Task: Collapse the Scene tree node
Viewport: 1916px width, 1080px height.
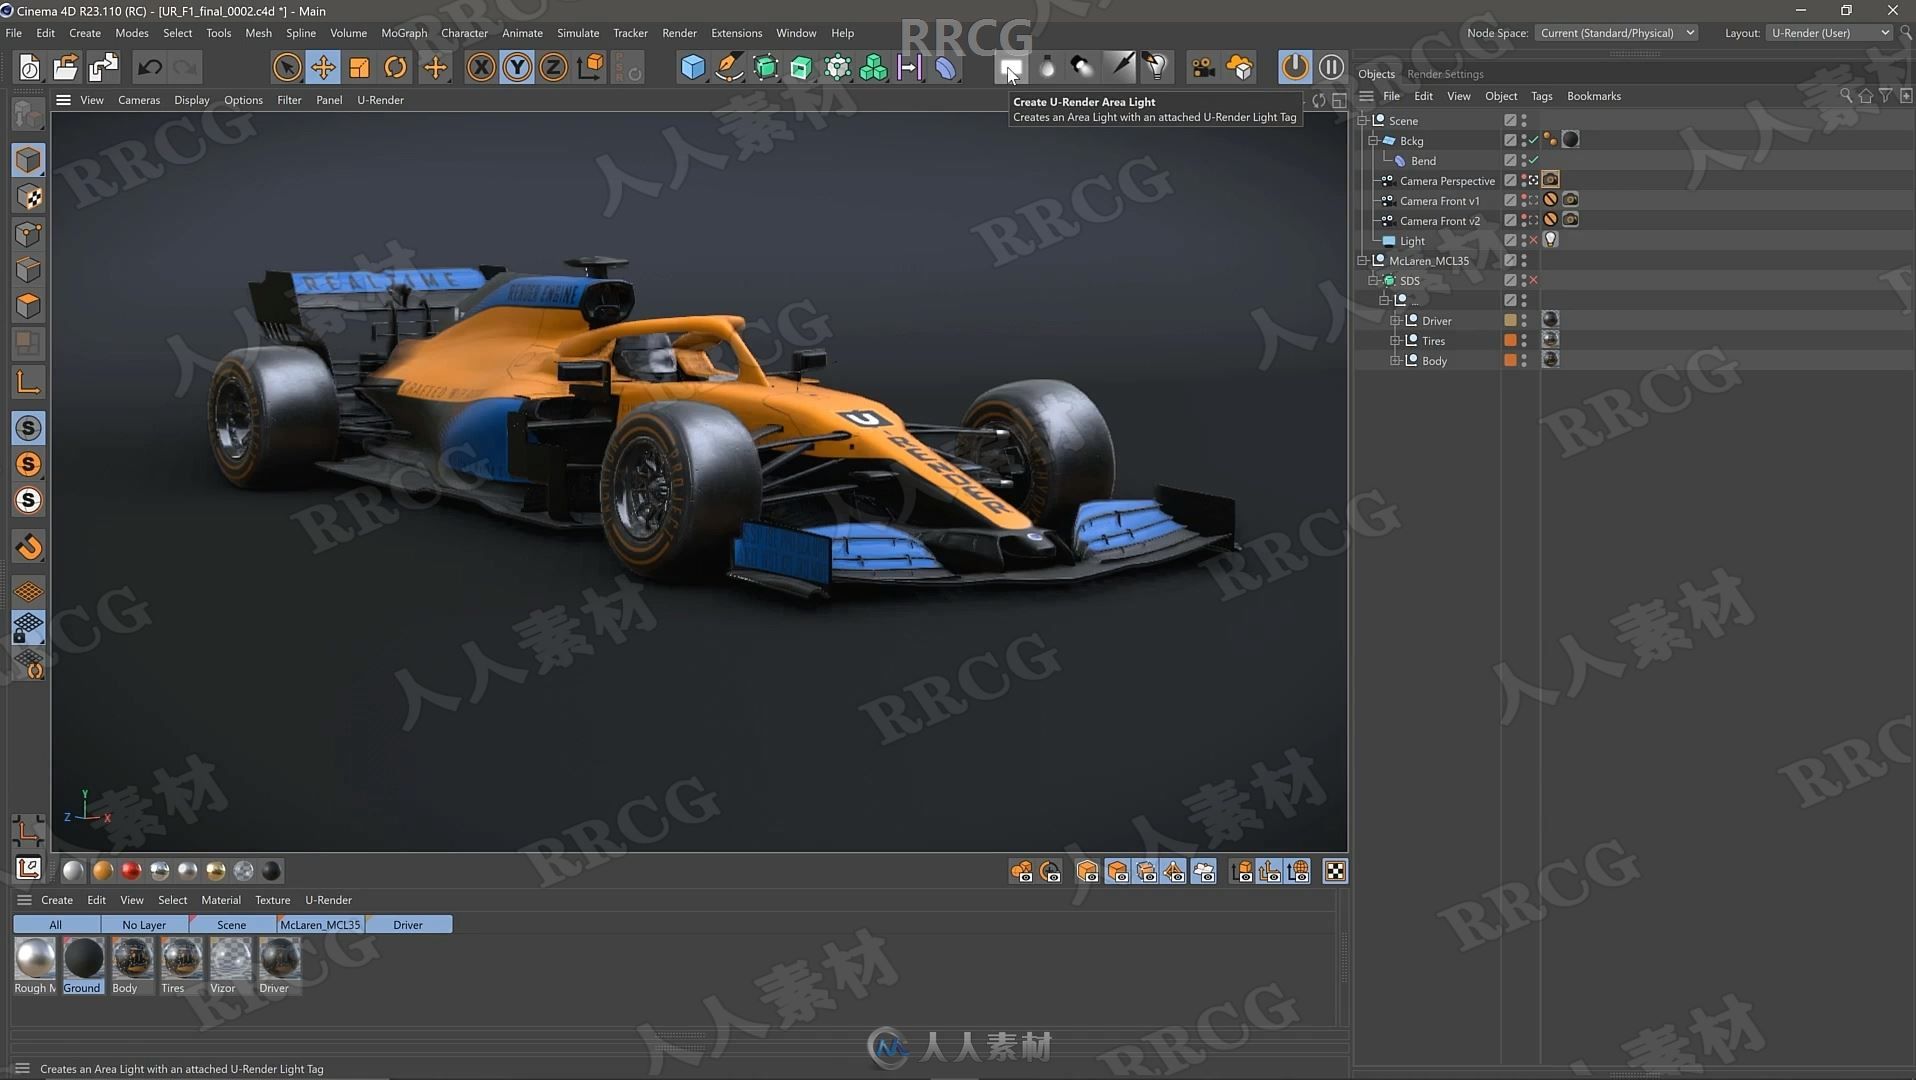Action: [x=1362, y=121]
